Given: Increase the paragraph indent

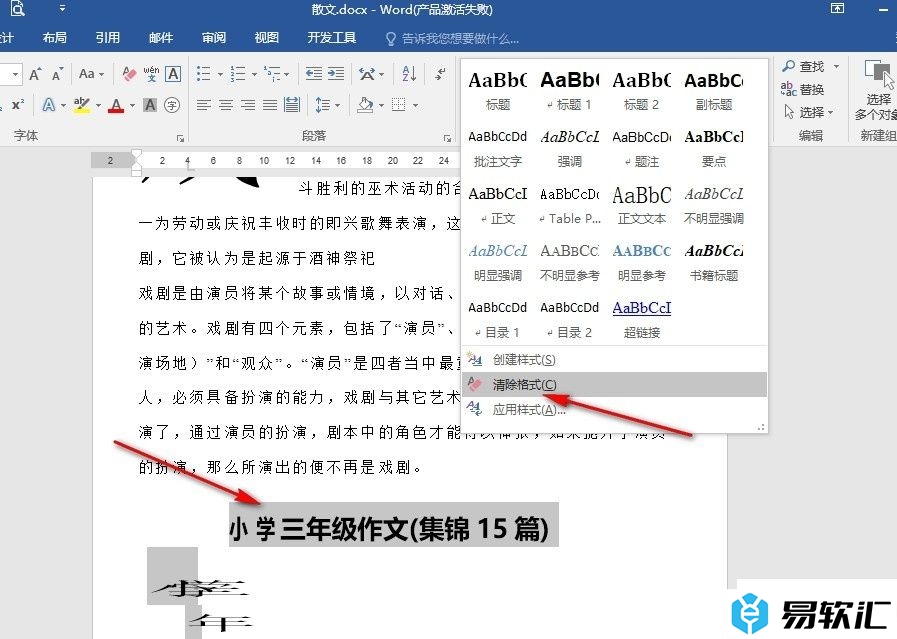Looking at the screenshot, I should click(x=335, y=74).
